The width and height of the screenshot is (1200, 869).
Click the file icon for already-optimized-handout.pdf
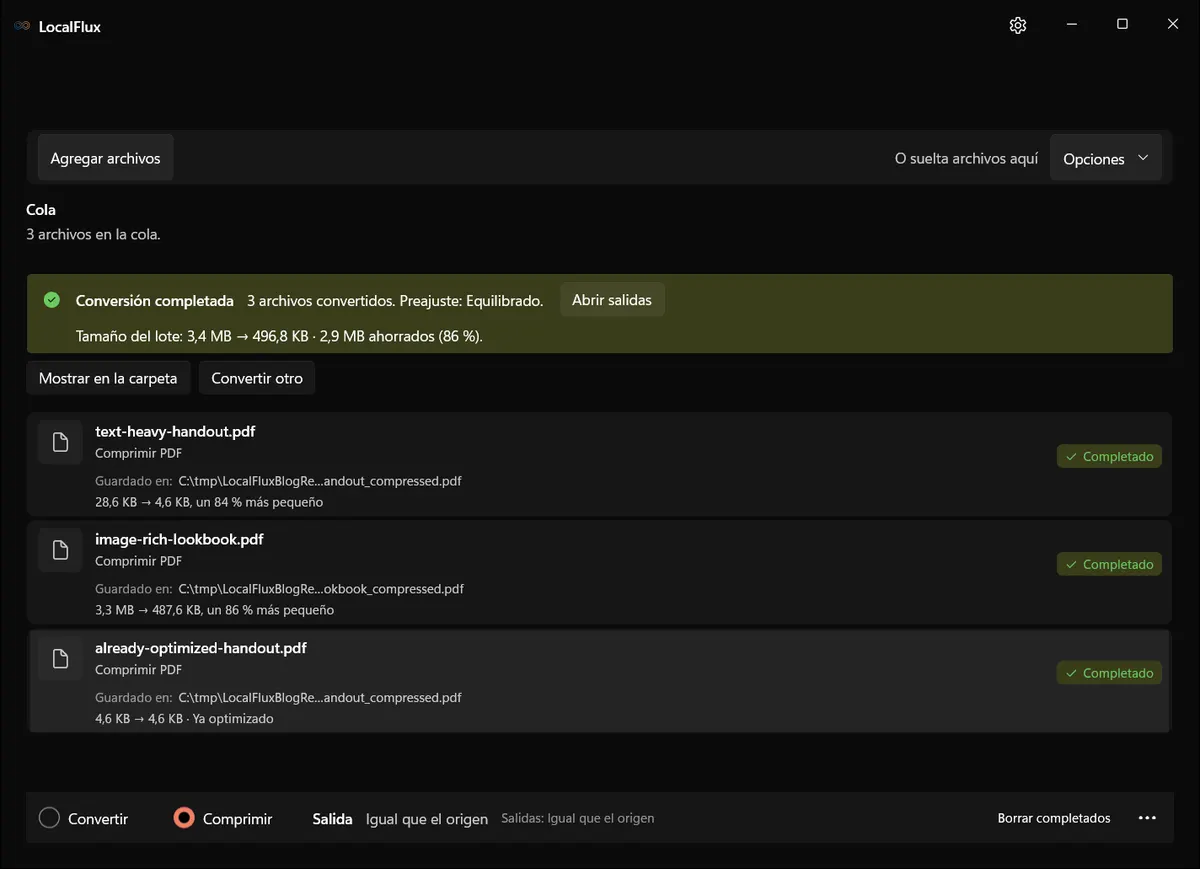[60, 658]
